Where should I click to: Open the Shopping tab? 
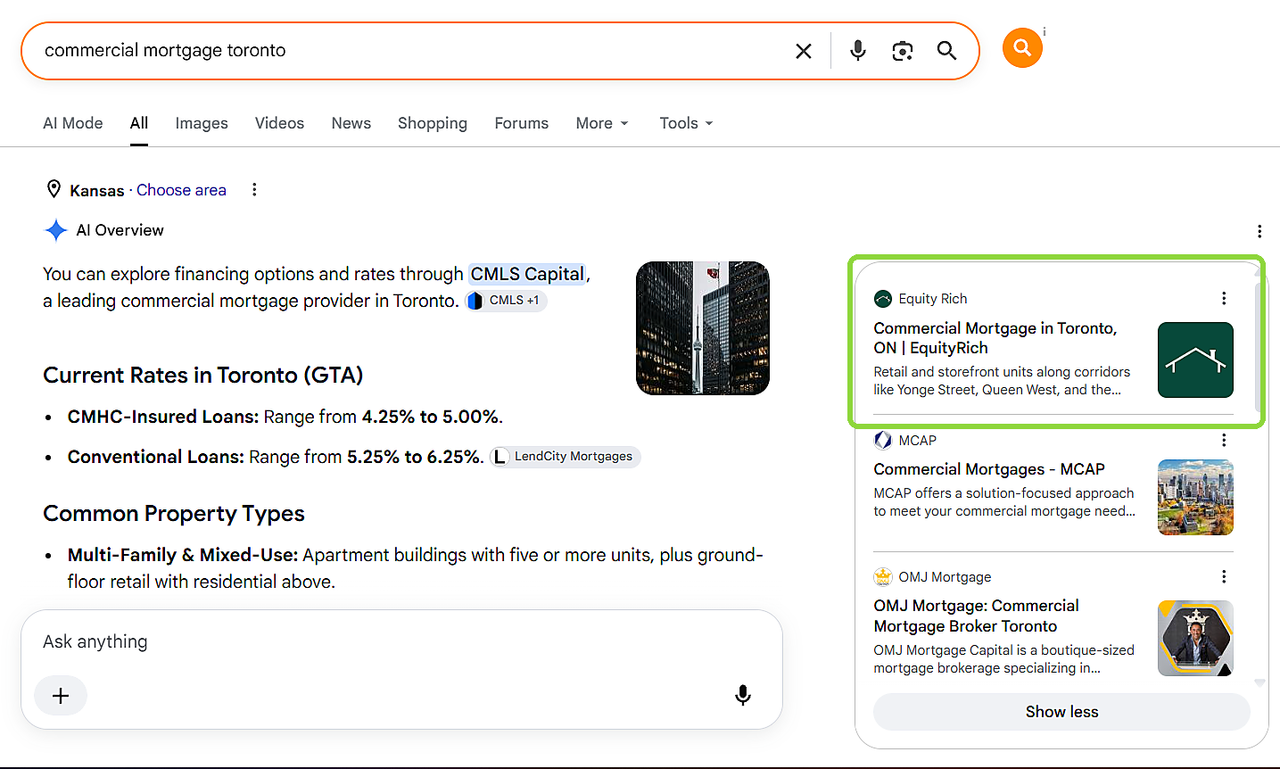coord(432,123)
